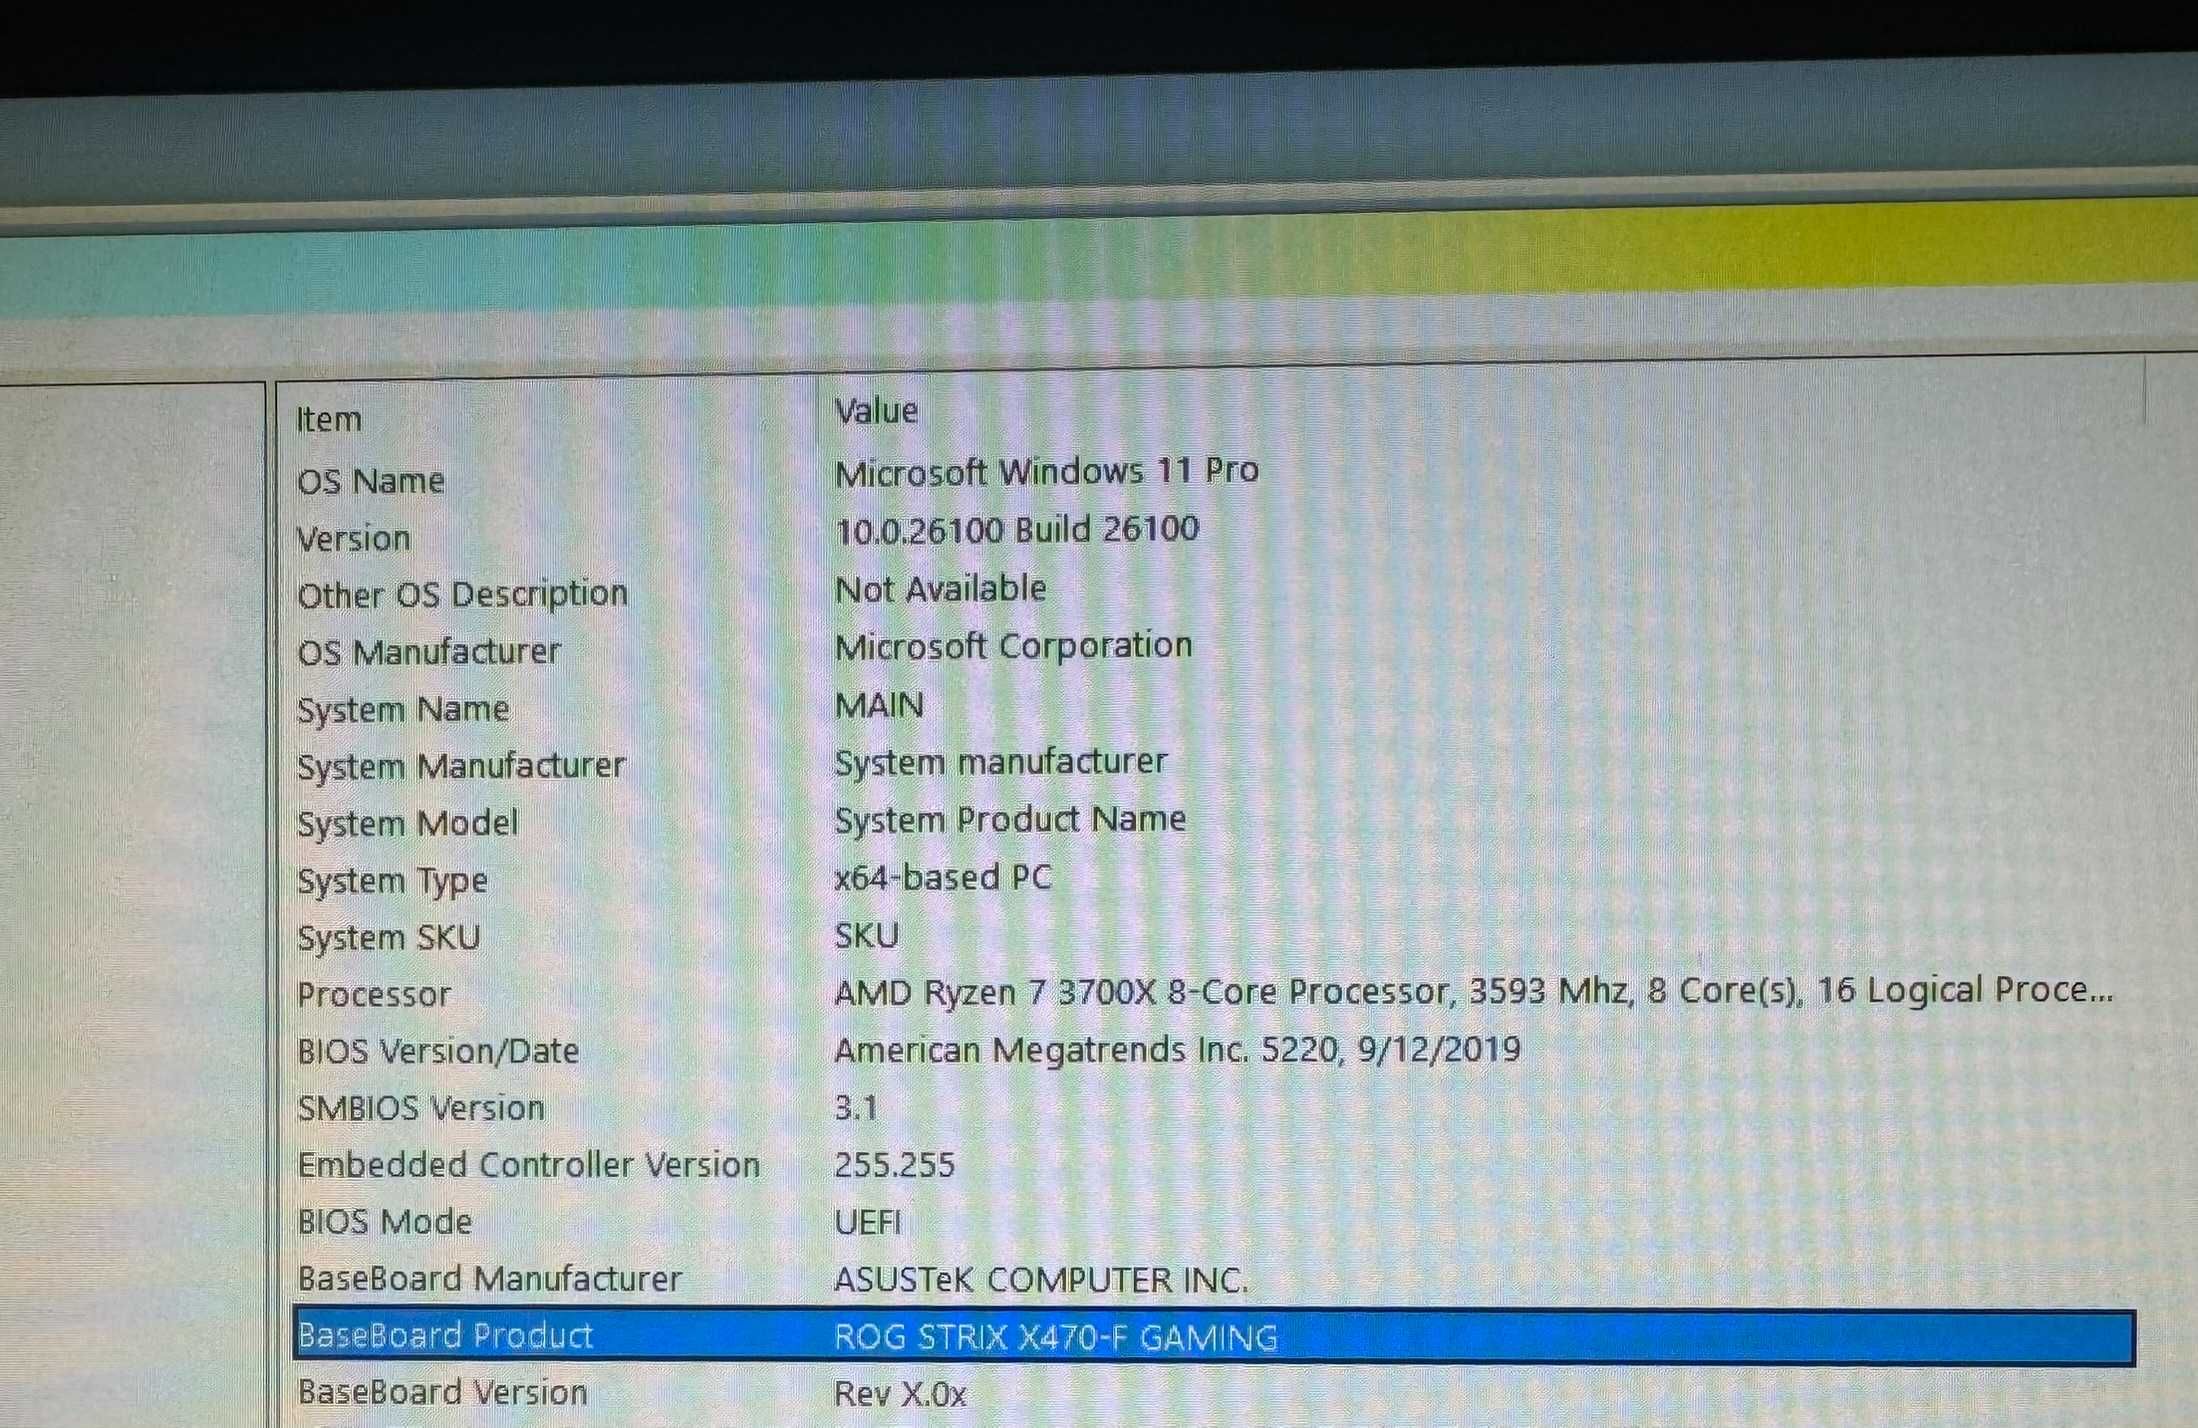
Task: Select the MAIN system name value
Action: pos(879,705)
